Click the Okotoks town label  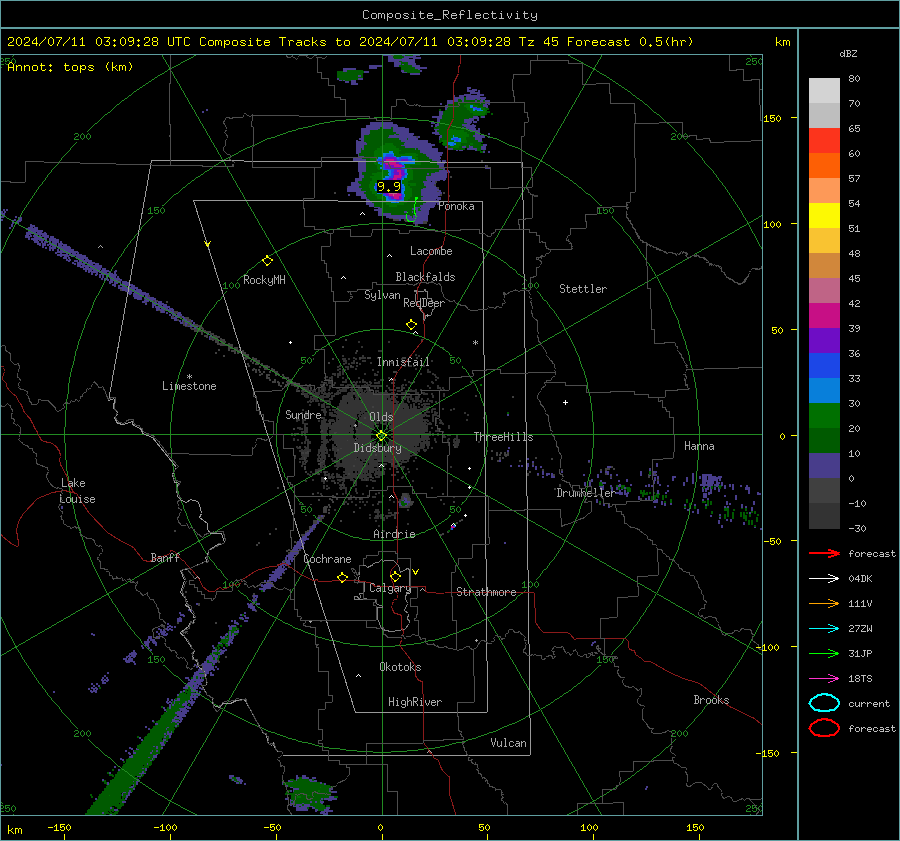pyautogui.click(x=400, y=667)
